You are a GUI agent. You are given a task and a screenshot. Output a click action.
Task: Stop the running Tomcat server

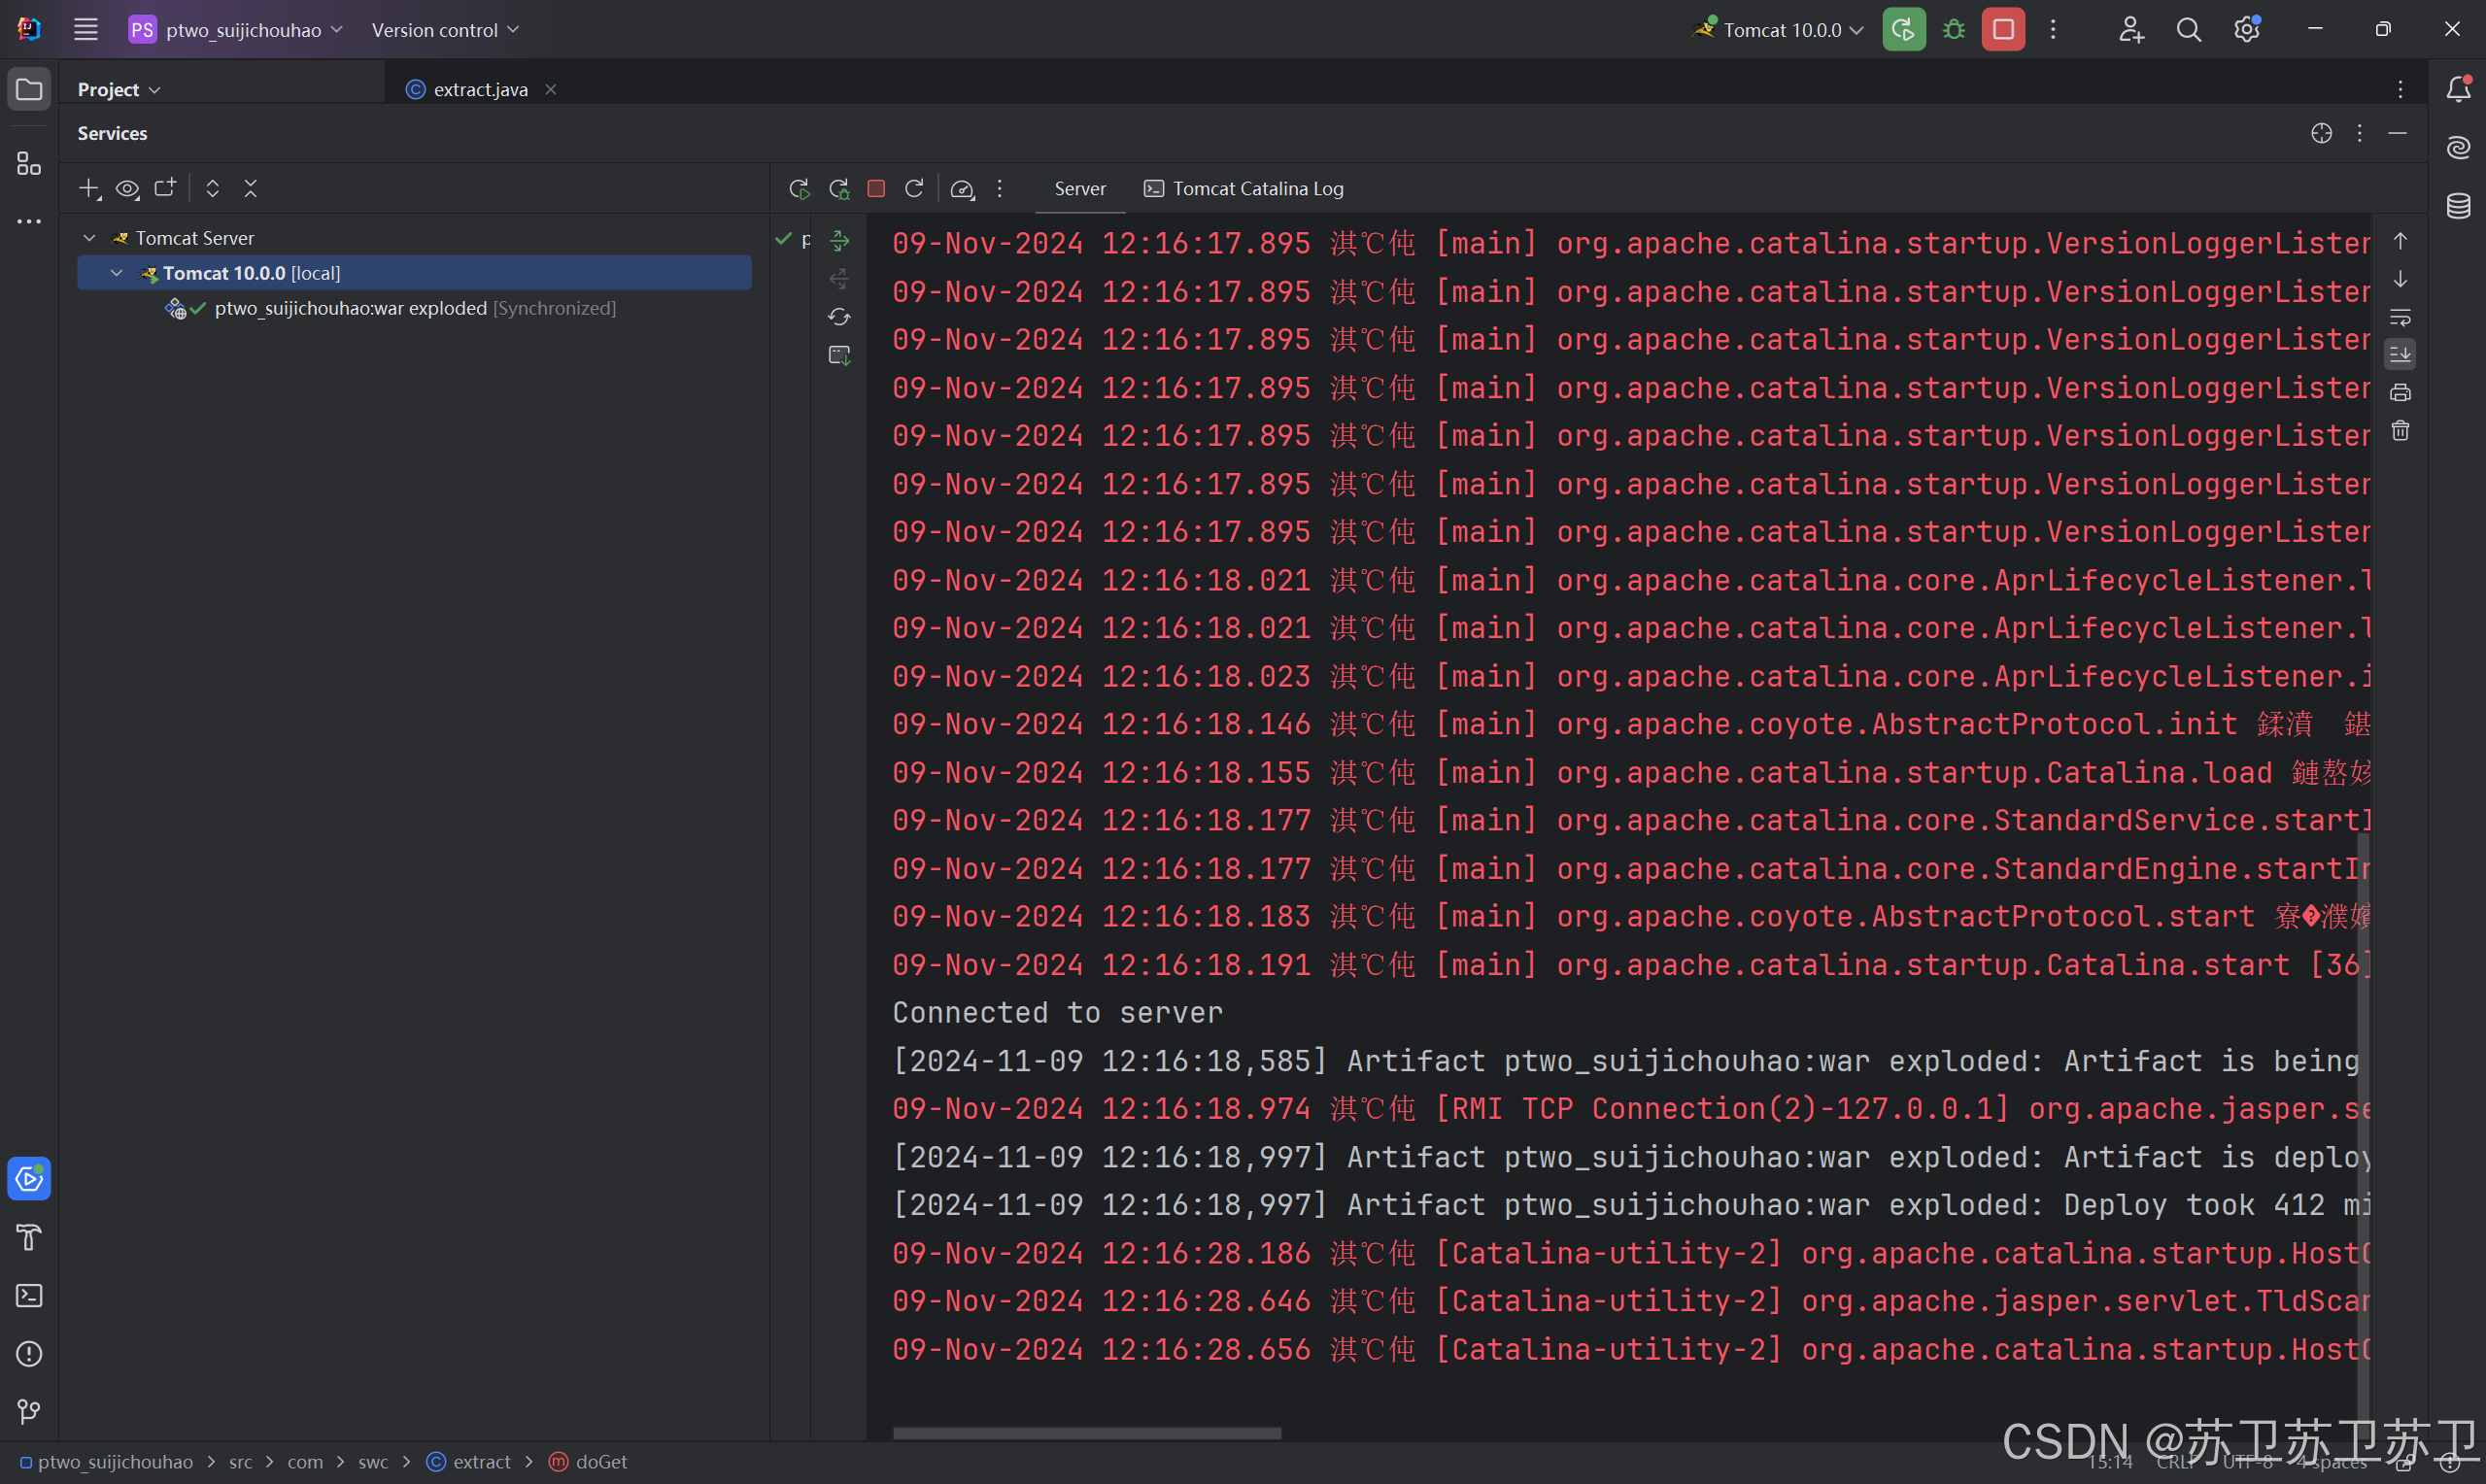[2003, 30]
